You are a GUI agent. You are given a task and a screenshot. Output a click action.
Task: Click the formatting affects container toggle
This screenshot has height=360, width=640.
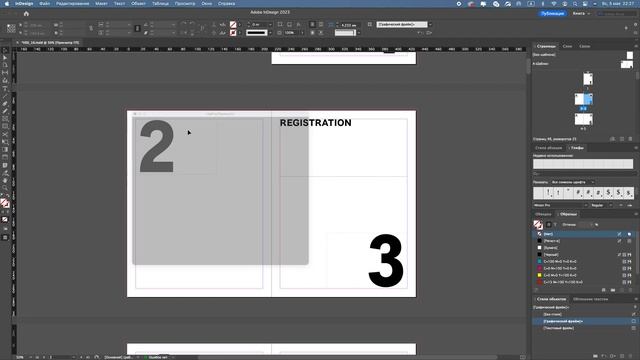tap(549, 224)
